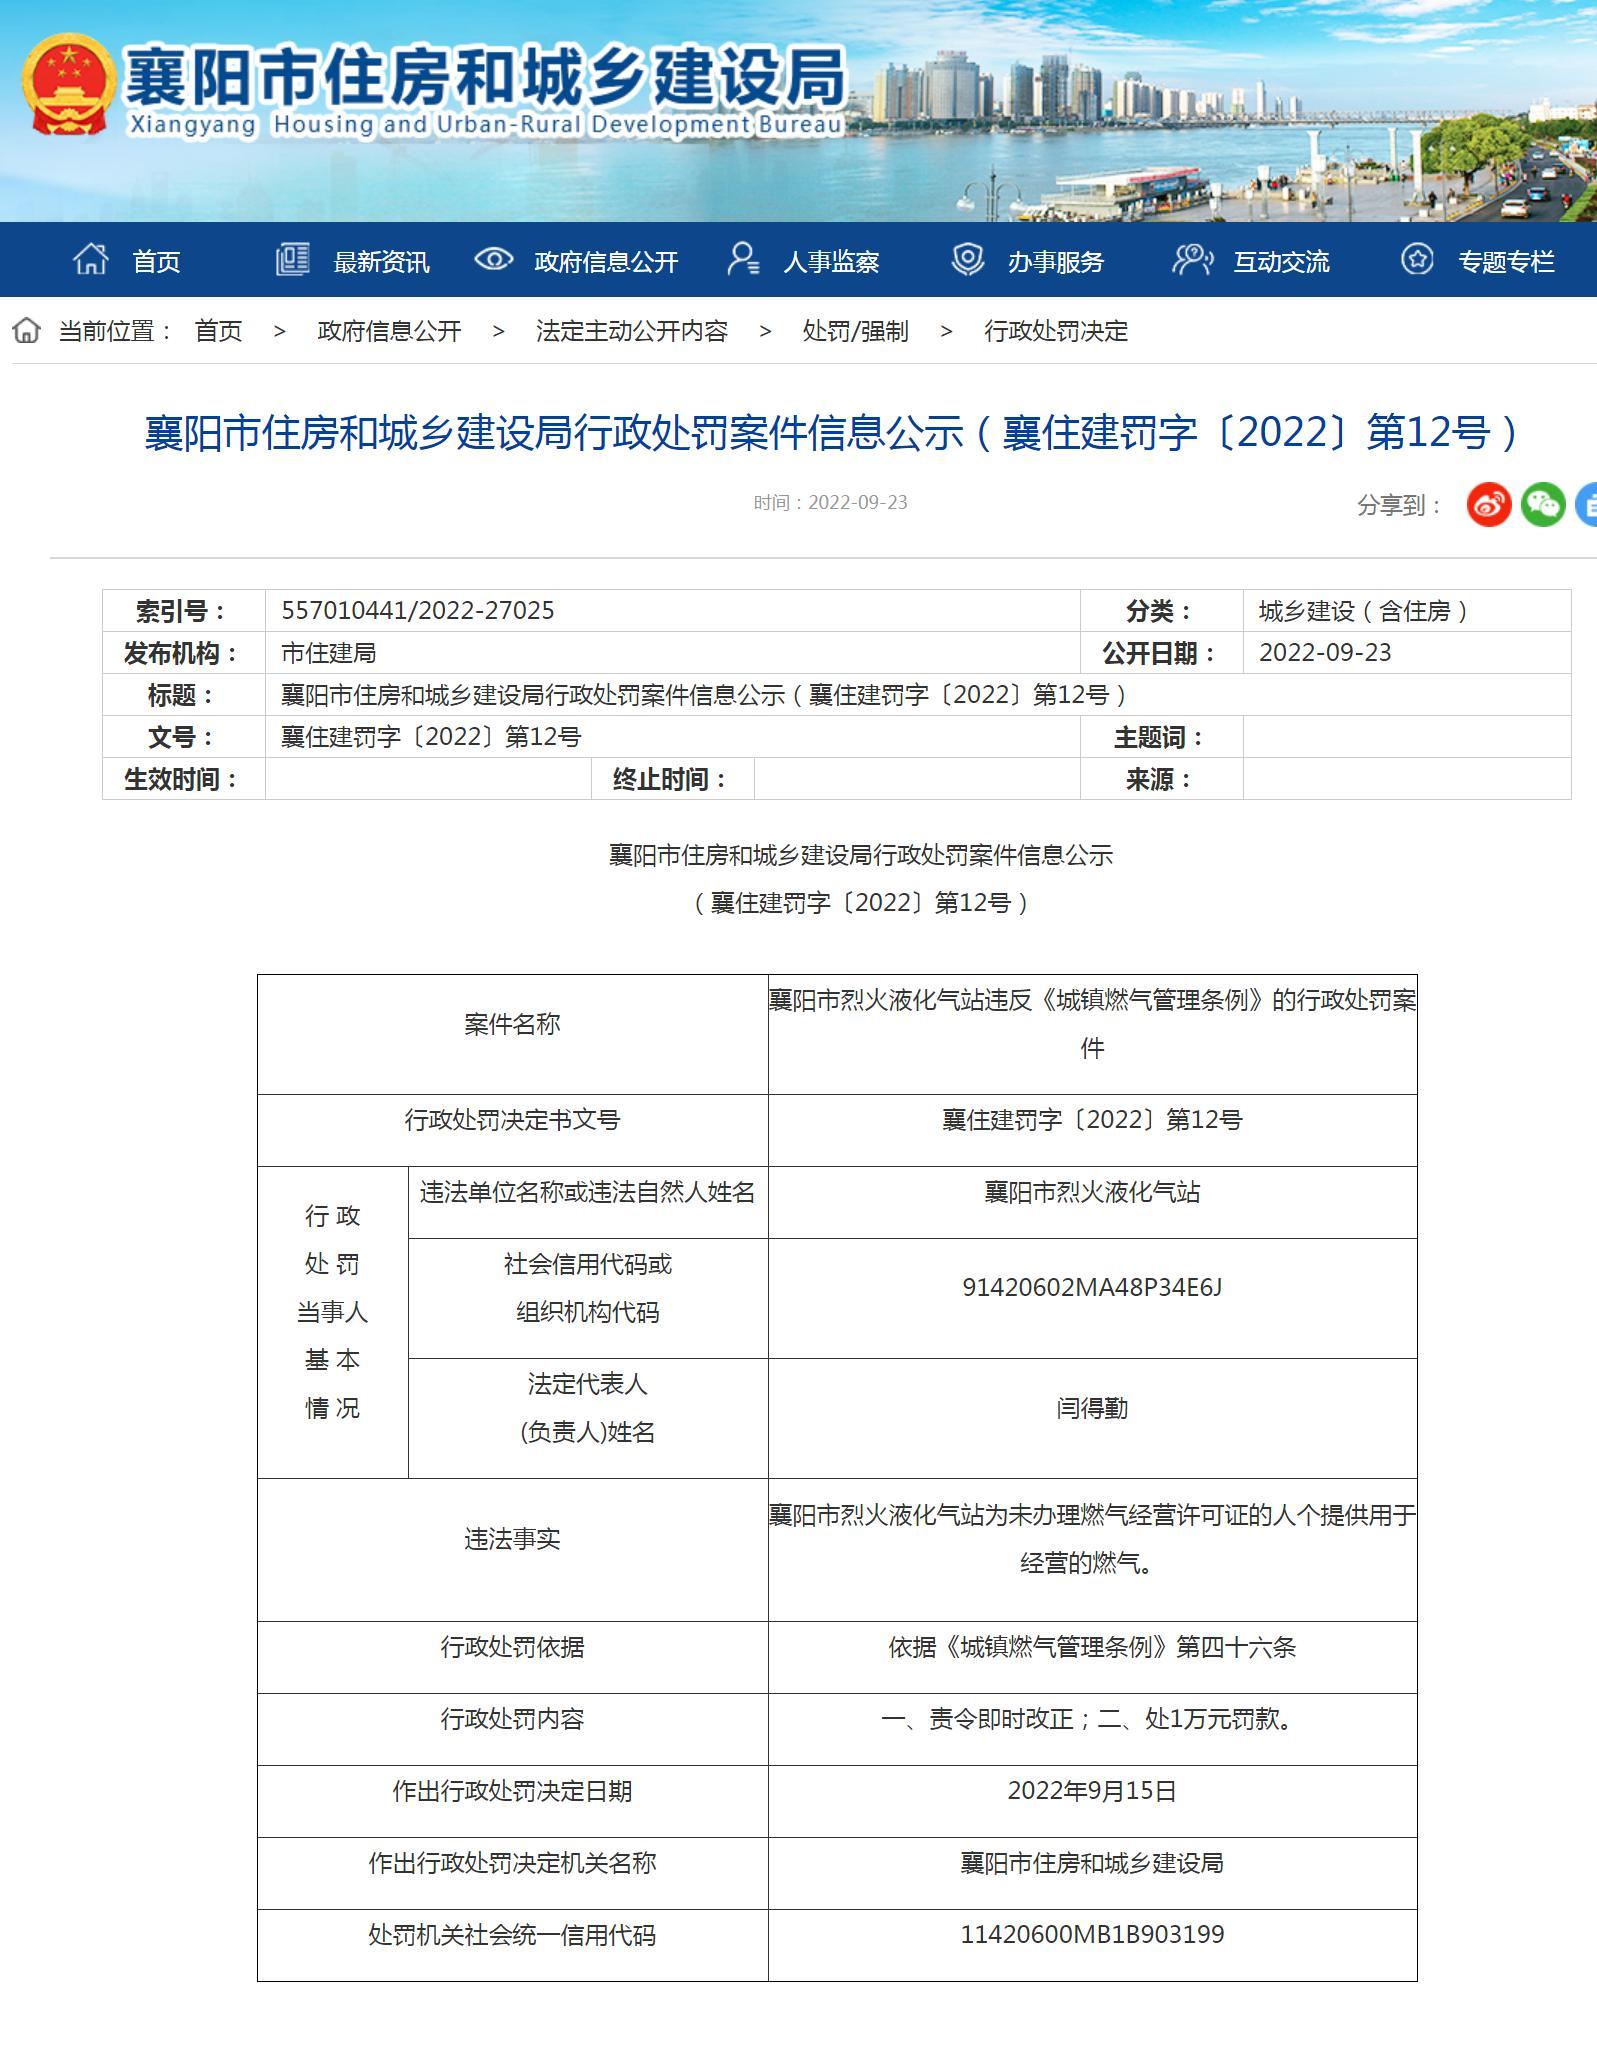Click the star badge icon for 专题专栏
Image resolution: width=1597 pixels, height=2072 pixels.
point(1417,259)
